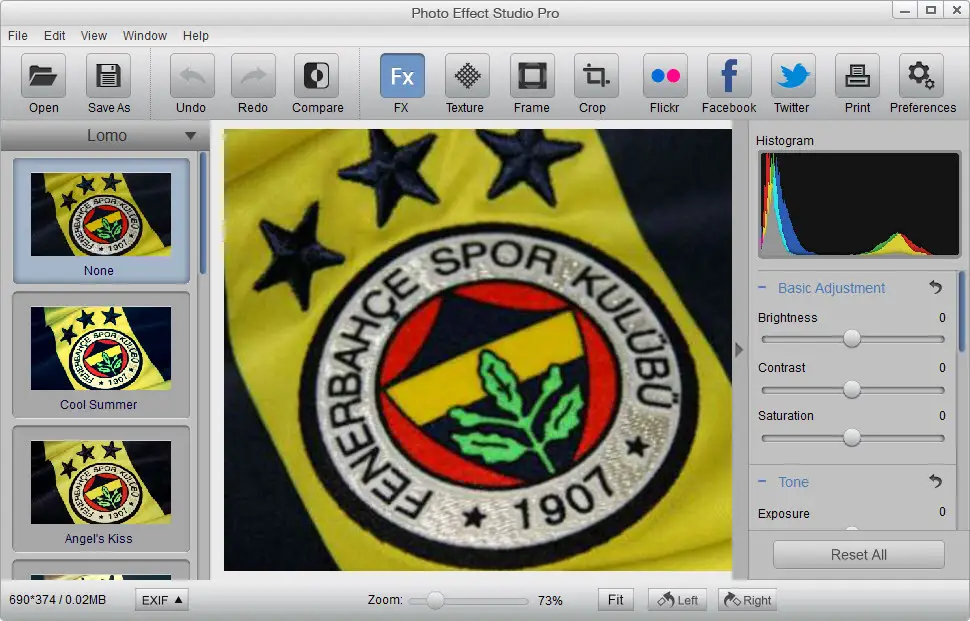This screenshot has width=970, height=621.
Task: Open Preferences gear icon
Action: pos(921,76)
